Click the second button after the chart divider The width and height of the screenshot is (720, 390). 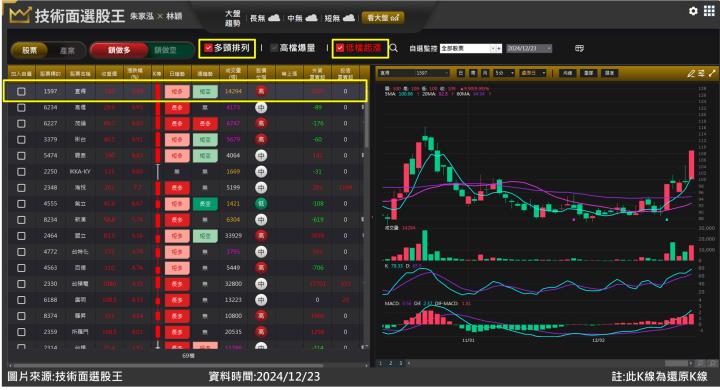click(x=588, y=73)
